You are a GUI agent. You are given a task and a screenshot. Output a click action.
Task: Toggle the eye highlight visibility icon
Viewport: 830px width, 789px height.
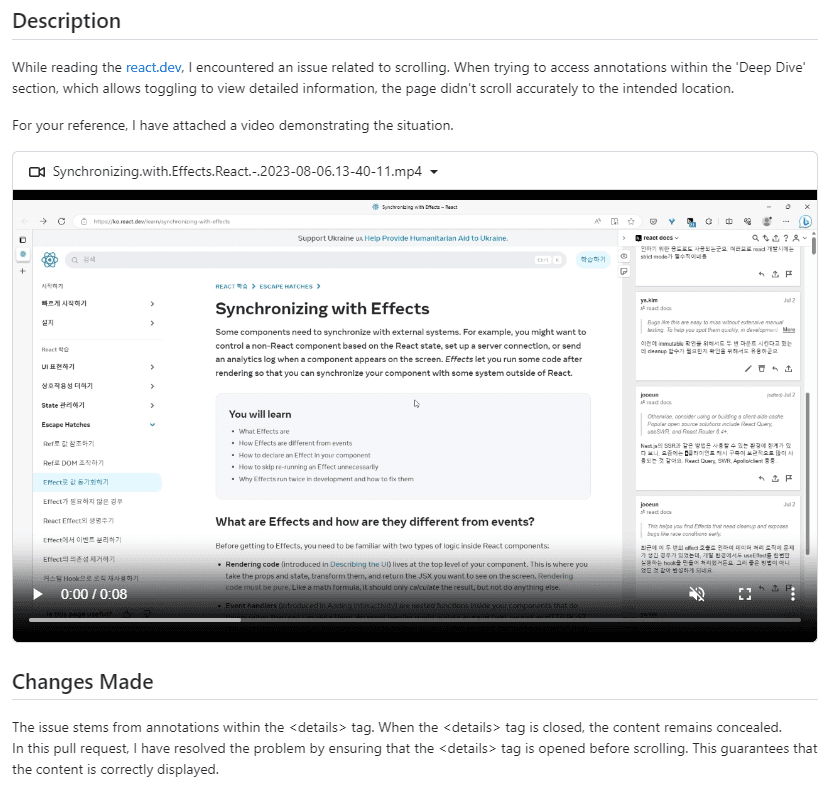tap(624, 256)
